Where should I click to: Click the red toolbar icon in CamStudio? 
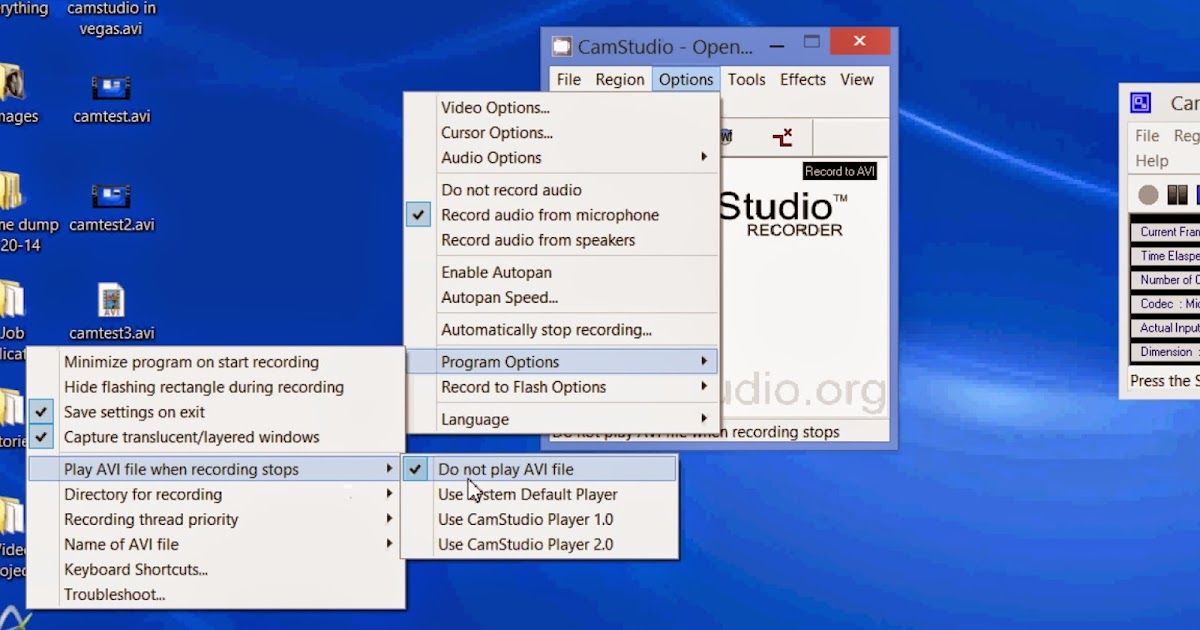tap(782, 137)
